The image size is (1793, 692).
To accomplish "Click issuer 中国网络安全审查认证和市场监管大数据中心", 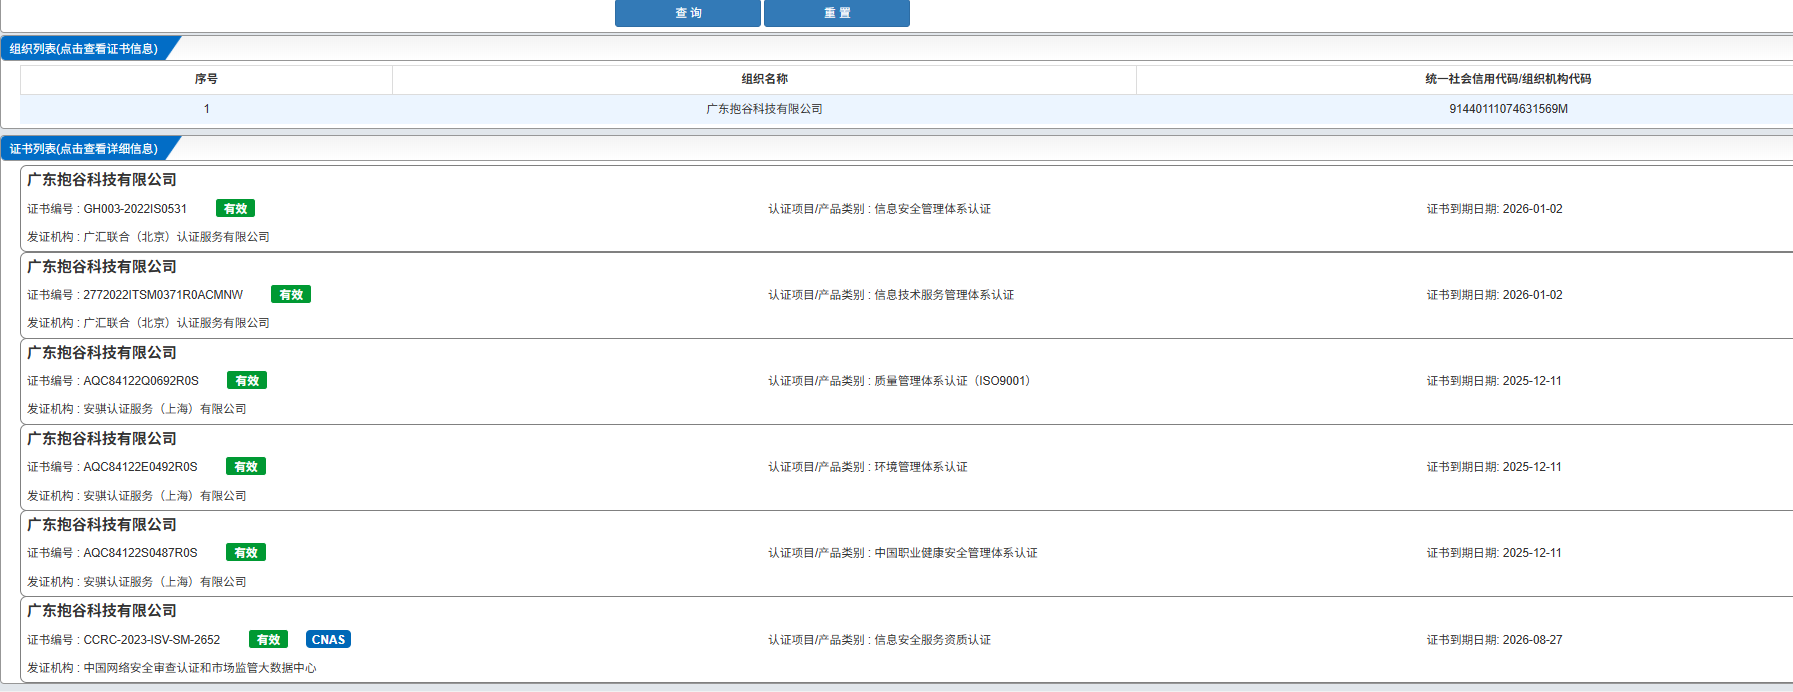I will [200, 668].
